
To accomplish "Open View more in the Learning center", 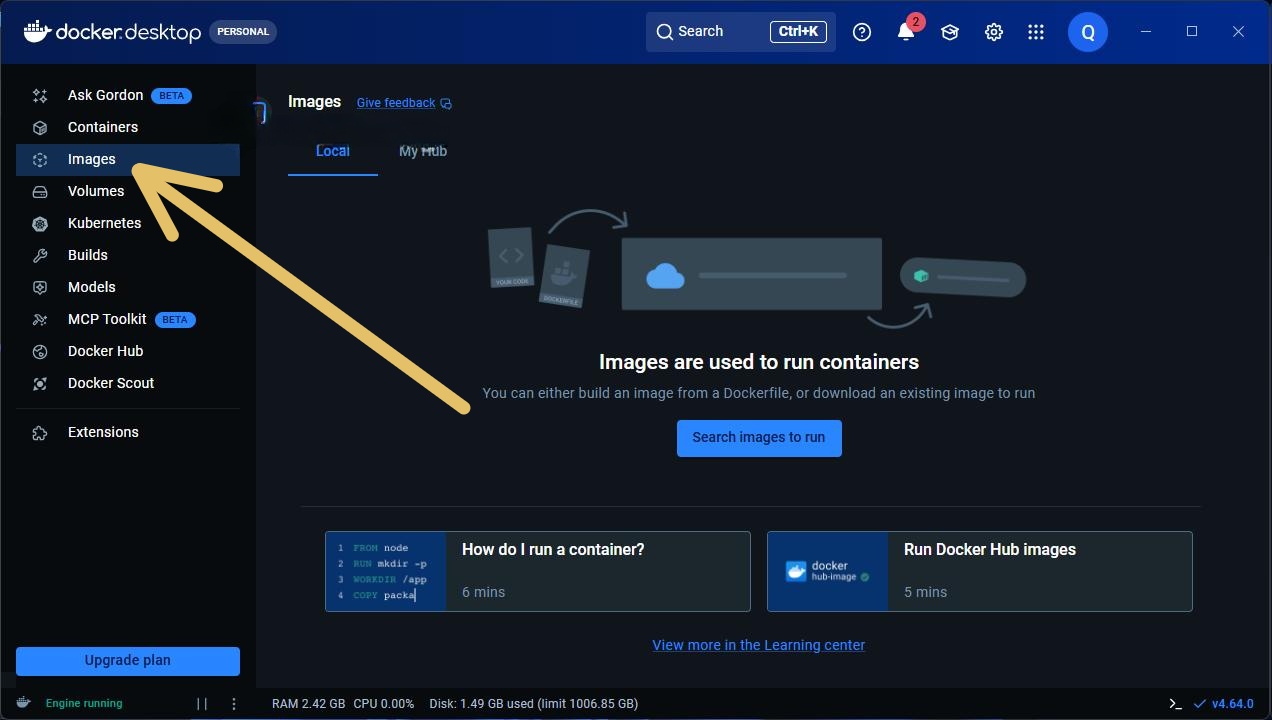I will pos(759,646).
